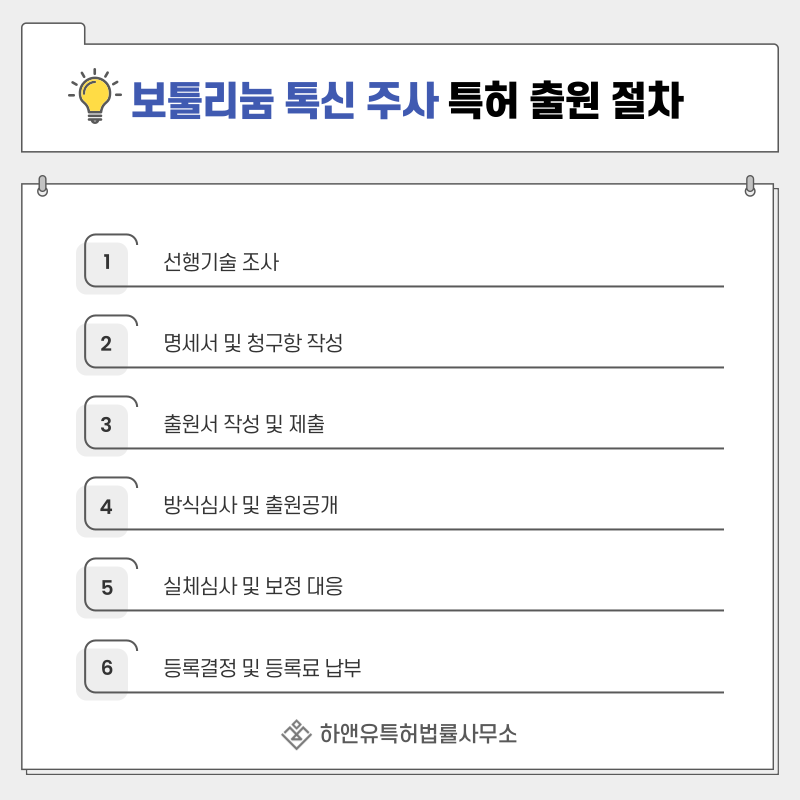This screenshot has width=800, height=800.
Task: Click the 하앤유특허법률사무소 firm name
Action: pos(418,734)
